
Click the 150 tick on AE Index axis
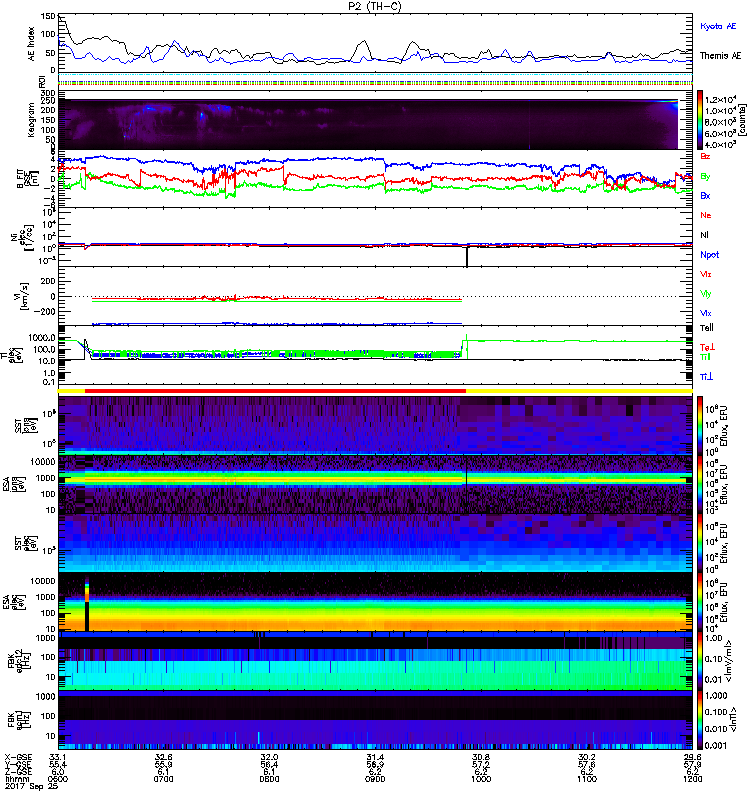48,16
